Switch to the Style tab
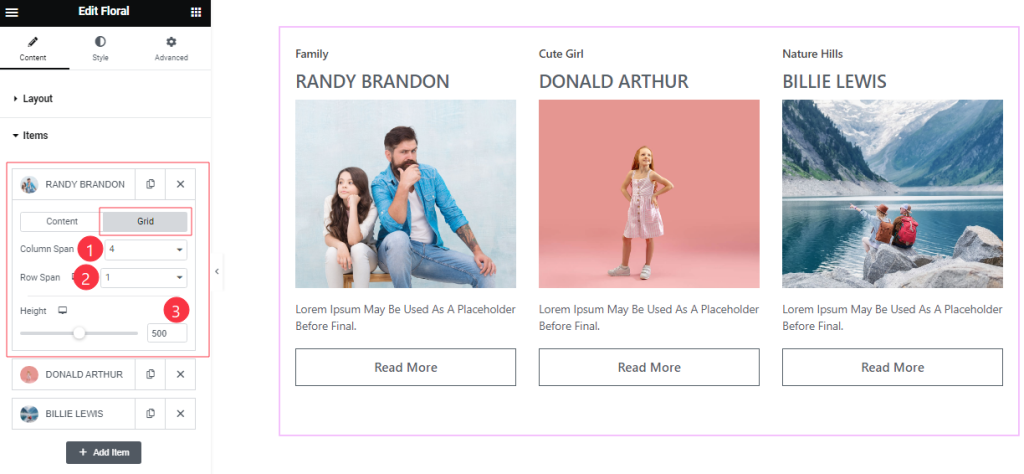The image size is (1024, 474). 100,49
